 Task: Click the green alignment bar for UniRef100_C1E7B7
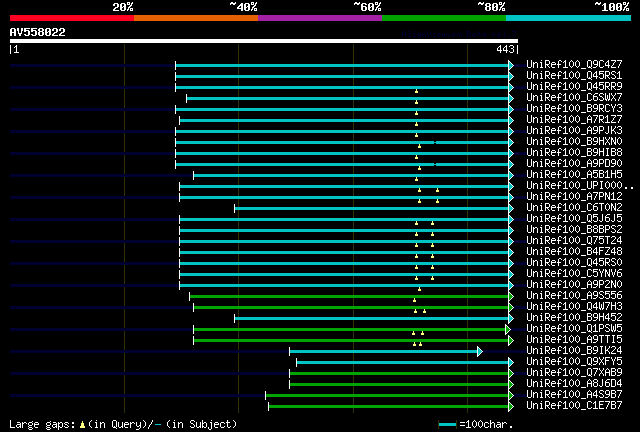pos(389,407)
